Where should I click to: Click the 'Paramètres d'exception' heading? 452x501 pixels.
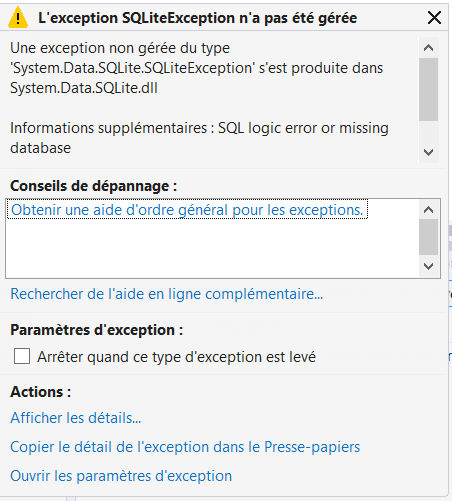(97, 330)
